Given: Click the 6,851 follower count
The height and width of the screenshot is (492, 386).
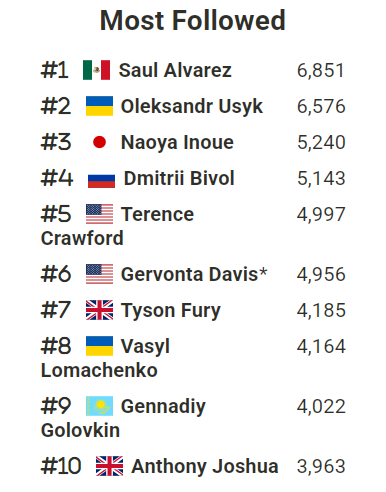Looking at the screenshot, I should [x=321, y=71].
